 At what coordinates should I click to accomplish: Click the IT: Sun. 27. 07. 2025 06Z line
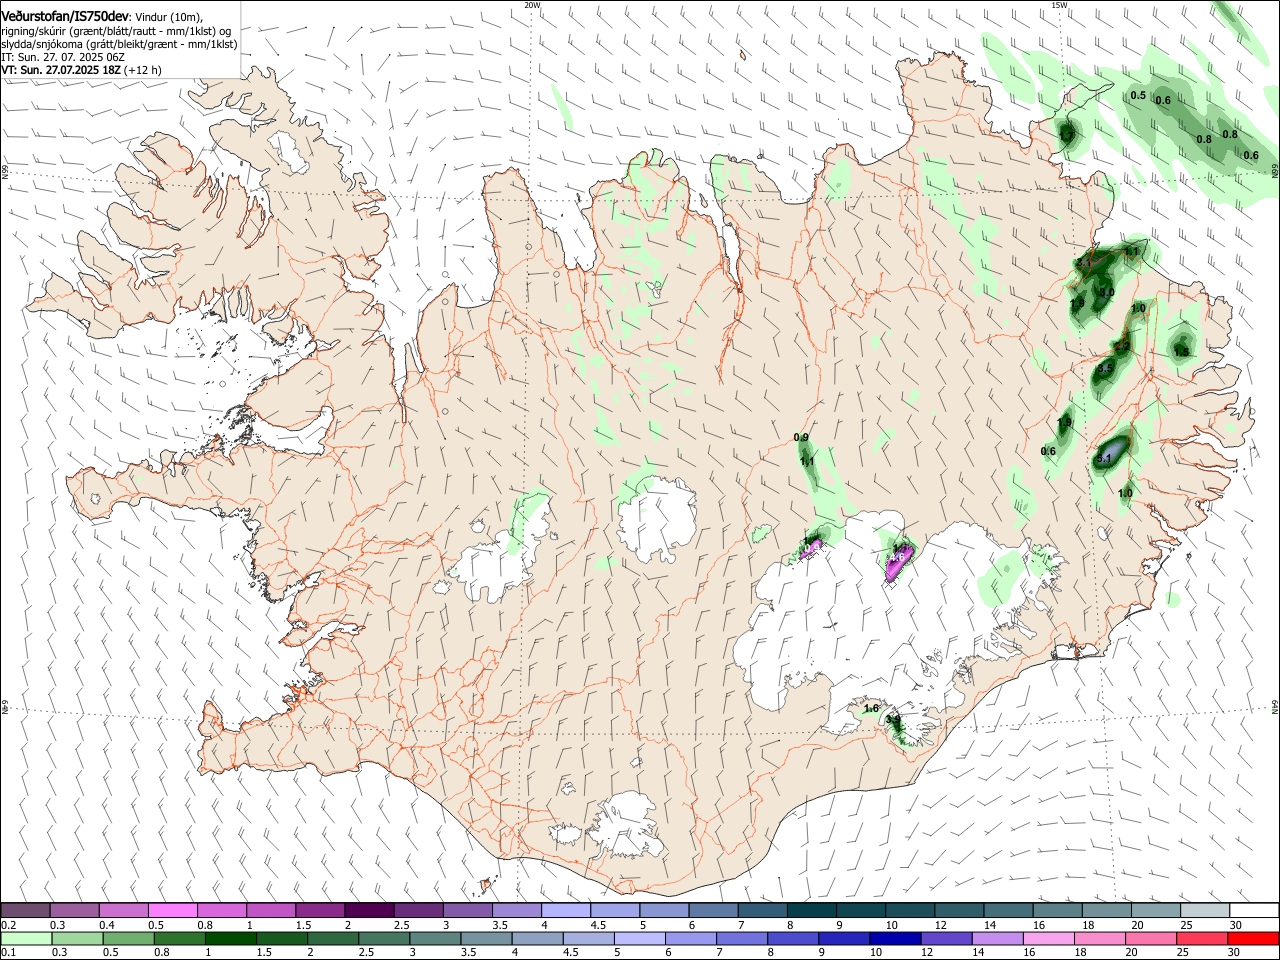click(64, 58)
